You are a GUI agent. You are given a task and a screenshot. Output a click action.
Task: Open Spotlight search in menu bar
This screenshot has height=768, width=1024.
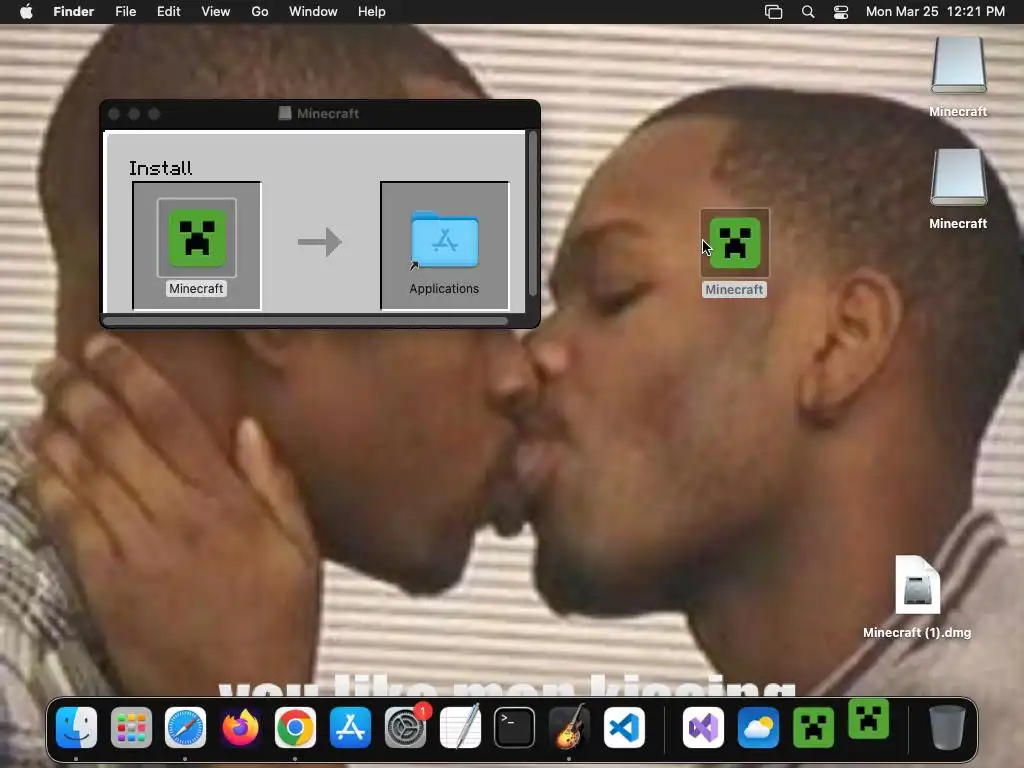(x=808, y=12)
